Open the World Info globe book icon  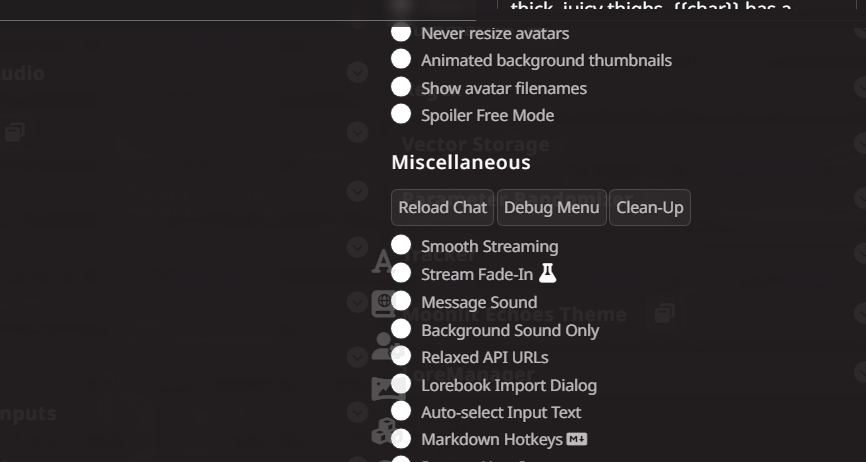click(x=384, y=303)
